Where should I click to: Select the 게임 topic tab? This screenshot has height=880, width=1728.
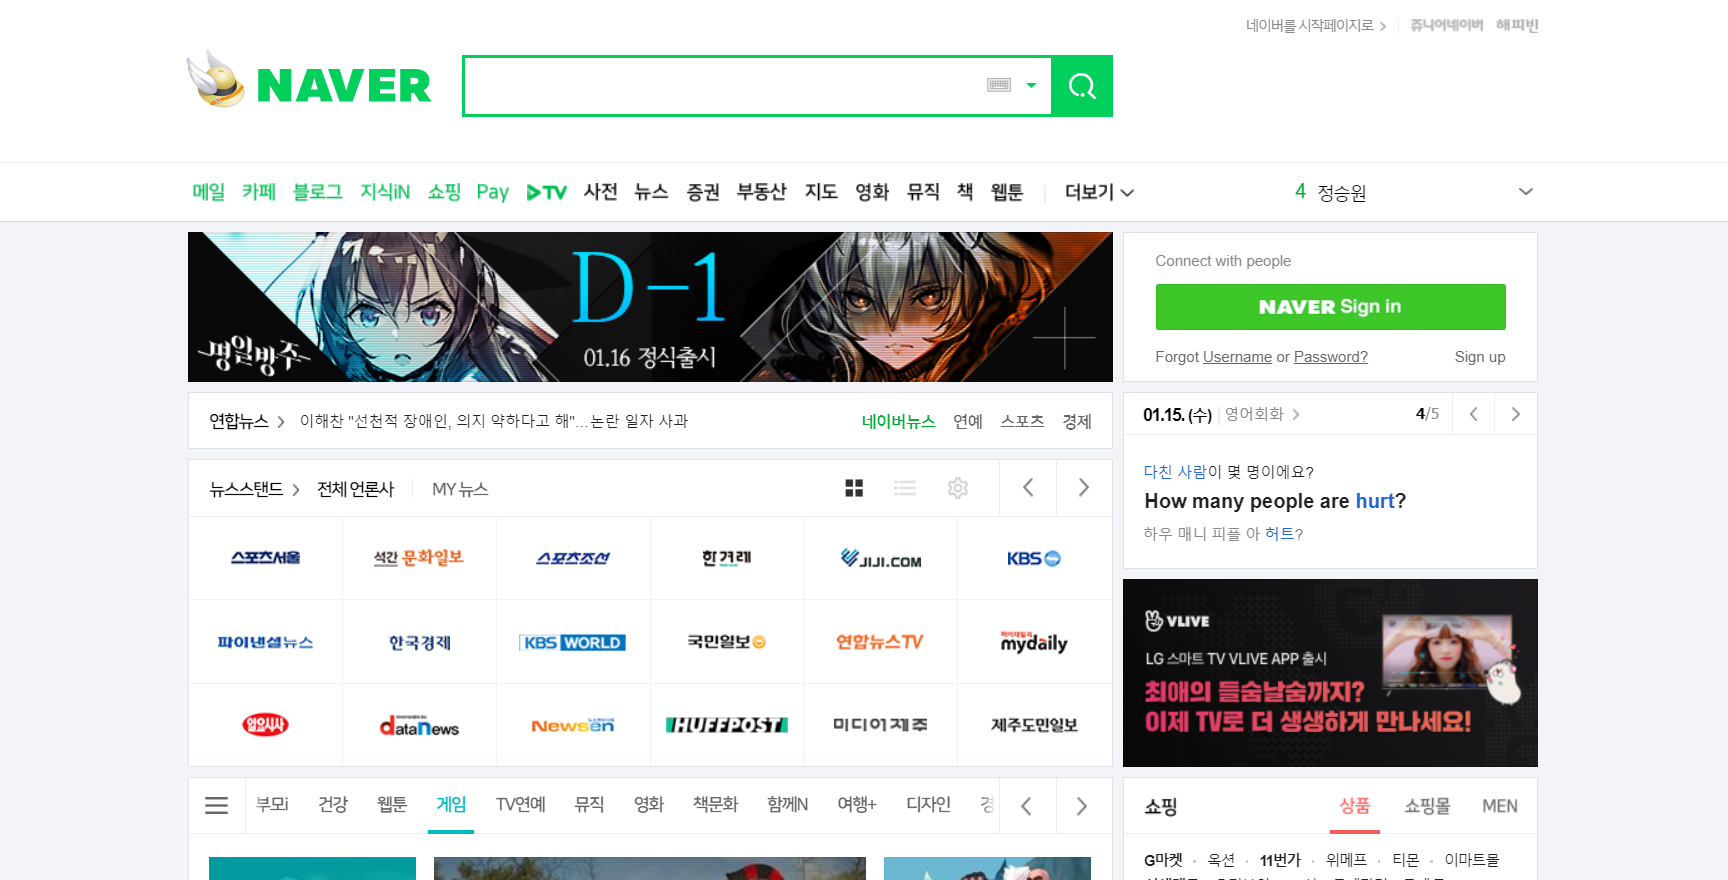451,805
